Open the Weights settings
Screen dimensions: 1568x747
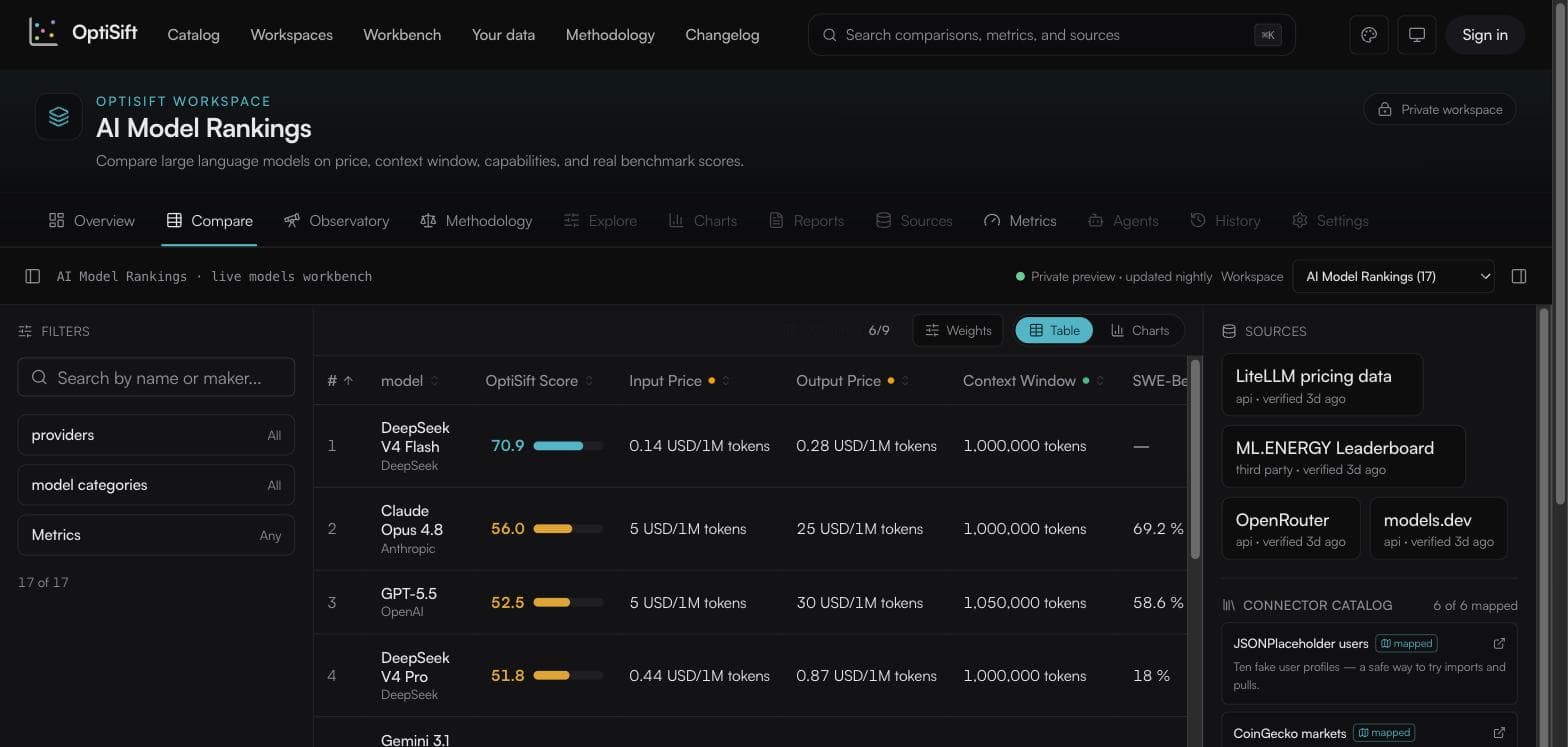[958, 330]
